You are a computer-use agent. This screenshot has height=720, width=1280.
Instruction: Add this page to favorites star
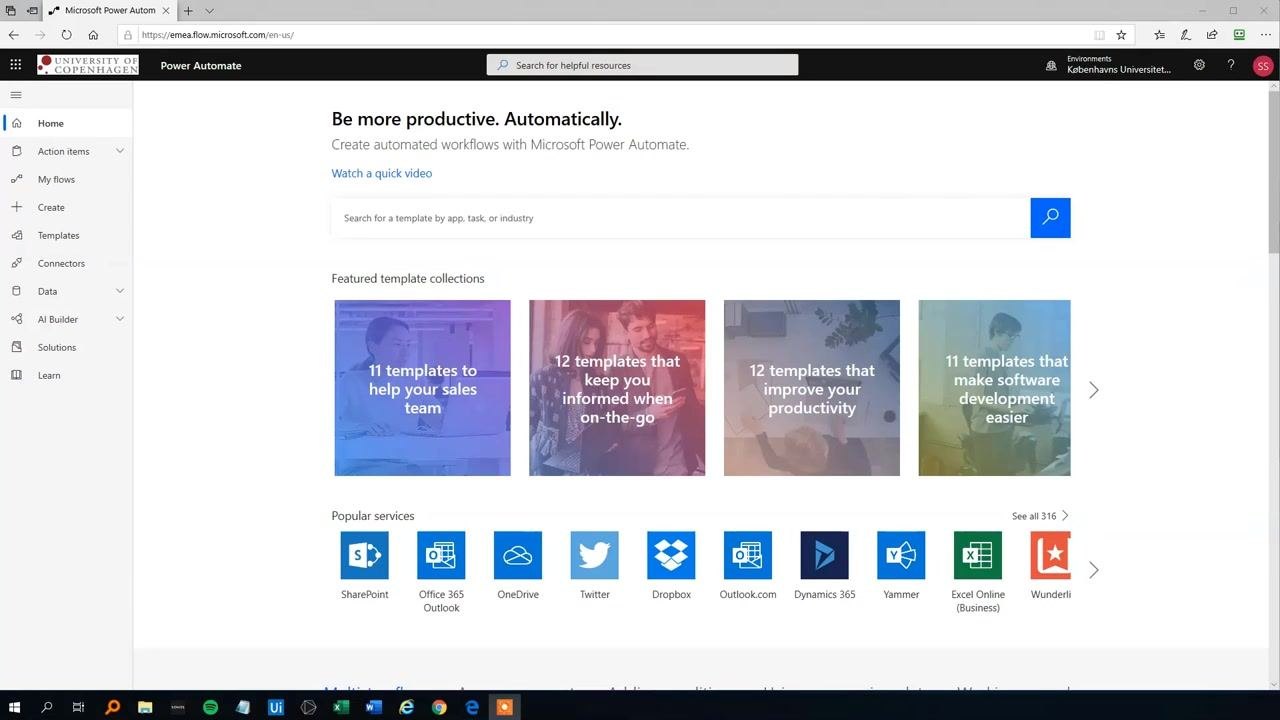[1121, 35]
